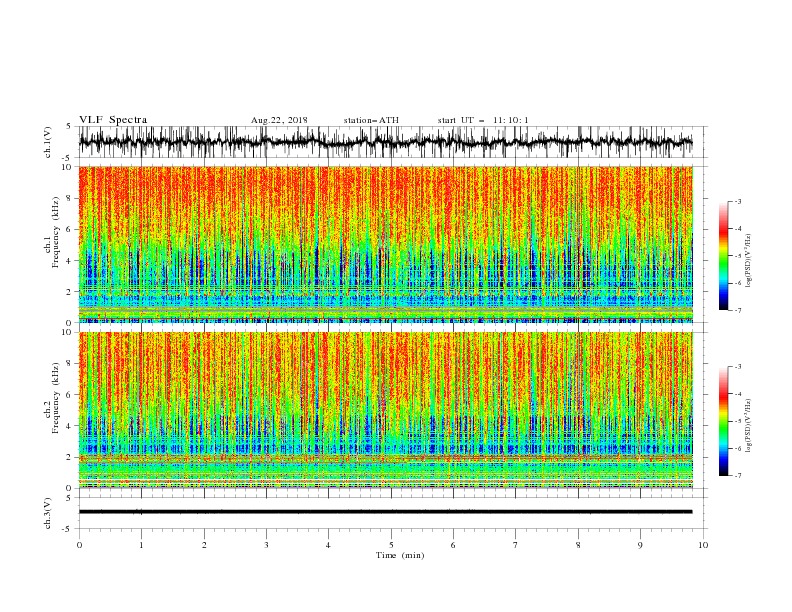This screenshot has width=792, height=612.
Task: Click inside the ch.2 spectrogram panel
Action: pyautogui.click(x=386, y=410)
